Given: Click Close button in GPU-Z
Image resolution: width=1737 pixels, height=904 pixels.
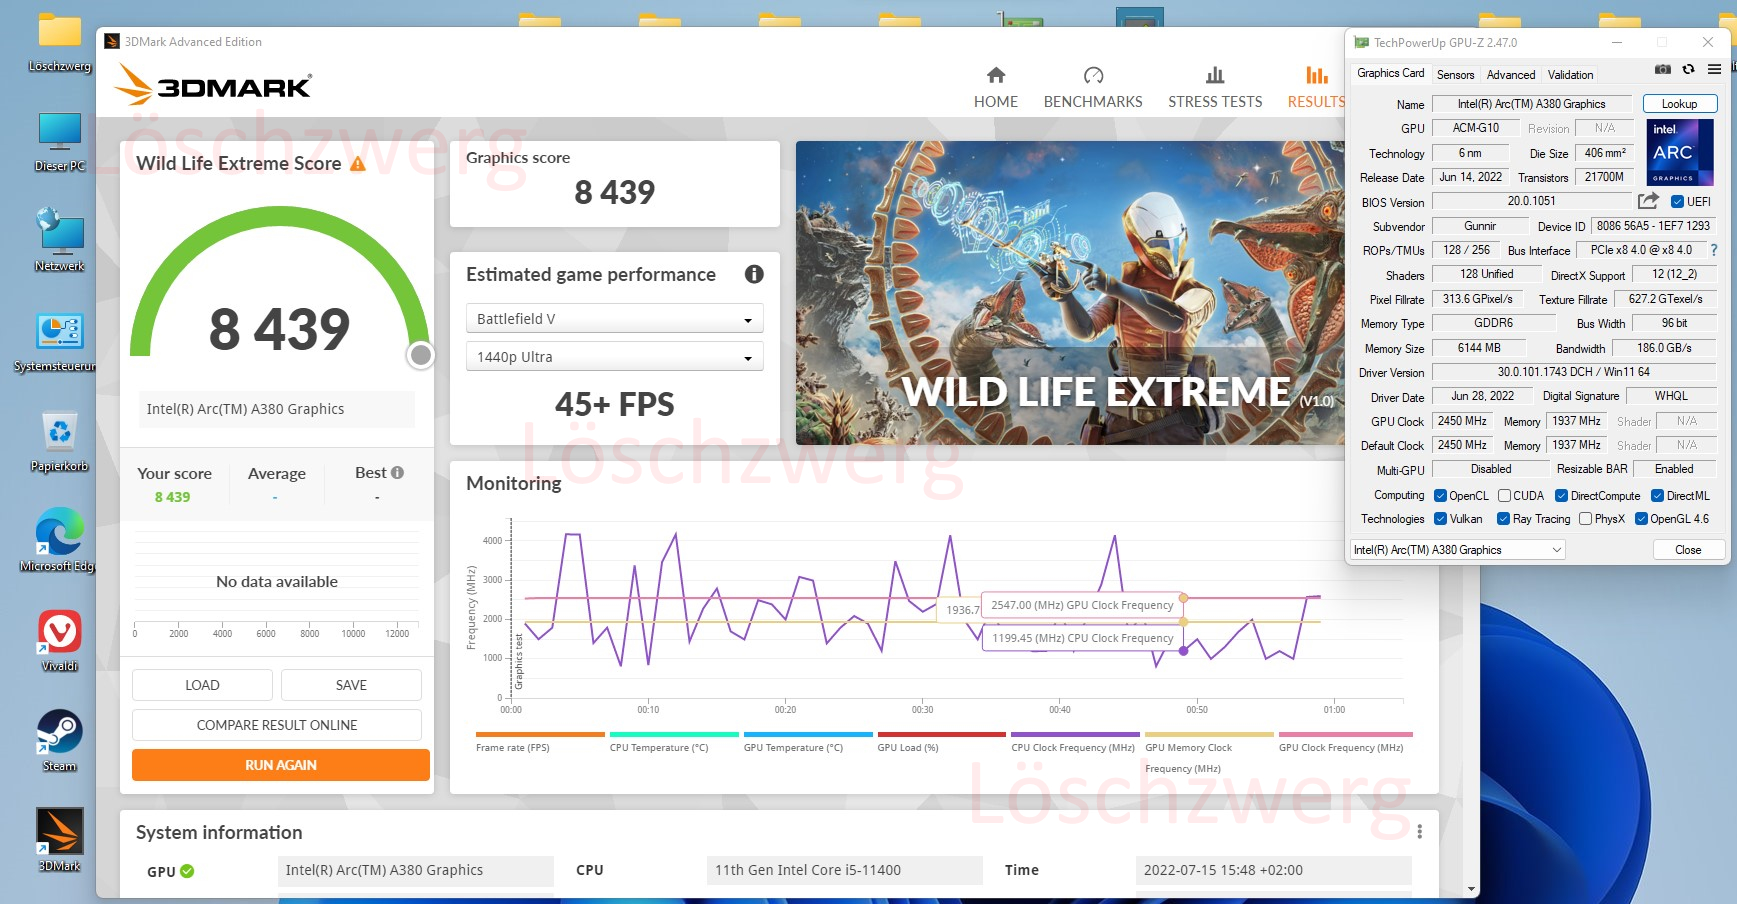Looking at the screenshot, I should 1688,550.
